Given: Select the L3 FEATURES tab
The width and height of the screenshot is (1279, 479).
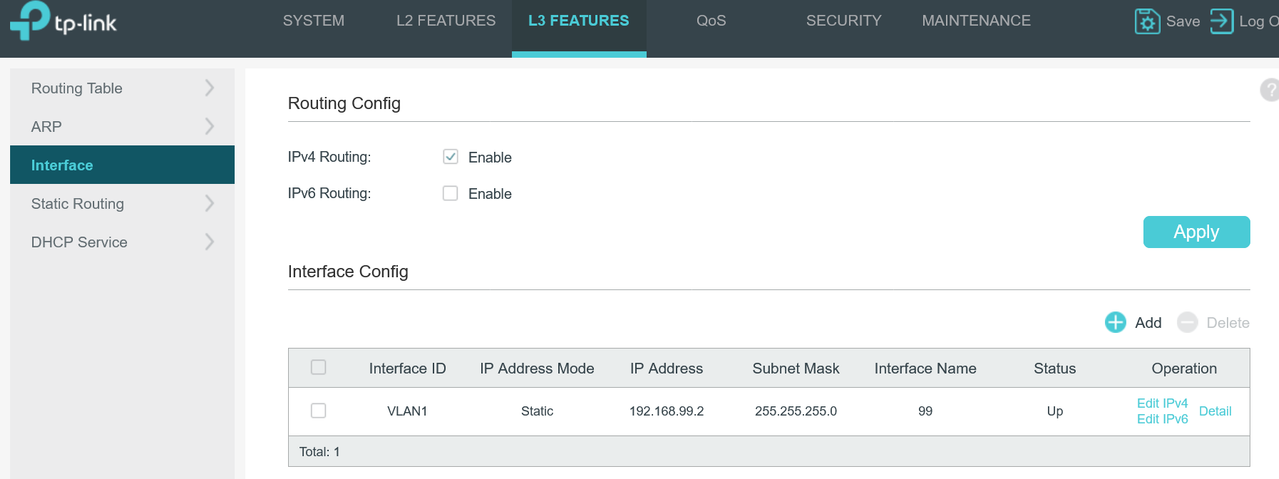Looking at the screenshot, I should pyautogui.click(x=579, y=21).
